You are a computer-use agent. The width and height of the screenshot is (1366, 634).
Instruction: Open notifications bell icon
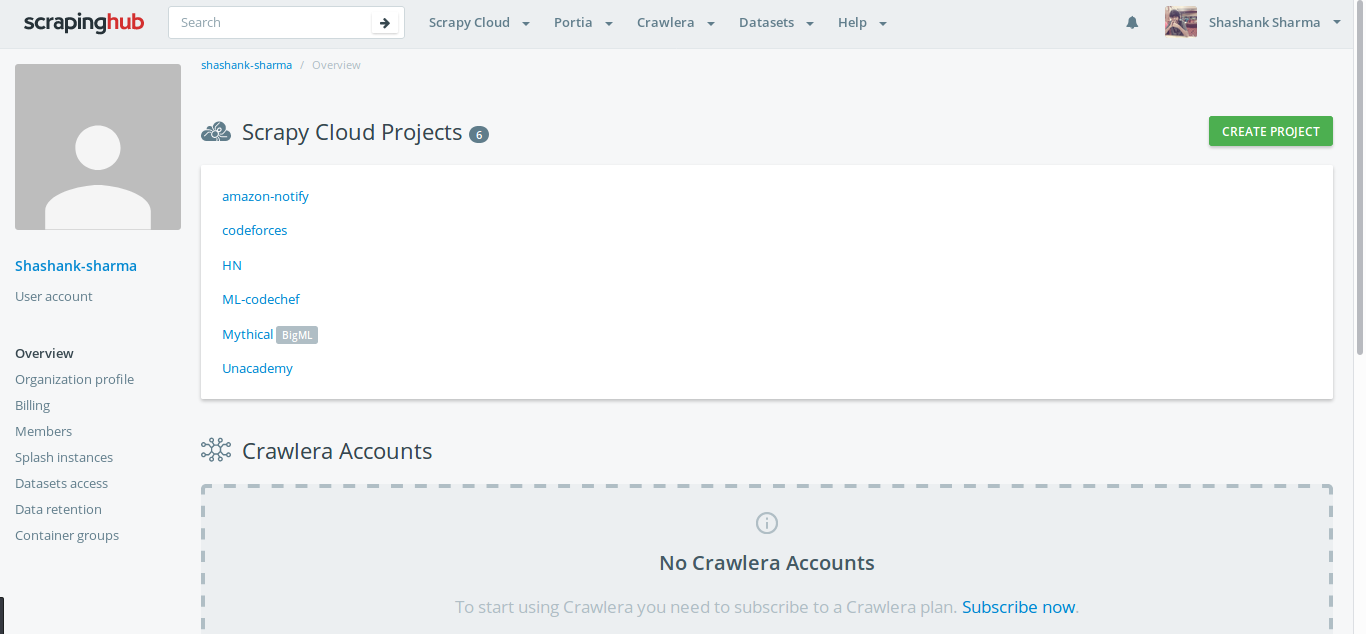1132,22
